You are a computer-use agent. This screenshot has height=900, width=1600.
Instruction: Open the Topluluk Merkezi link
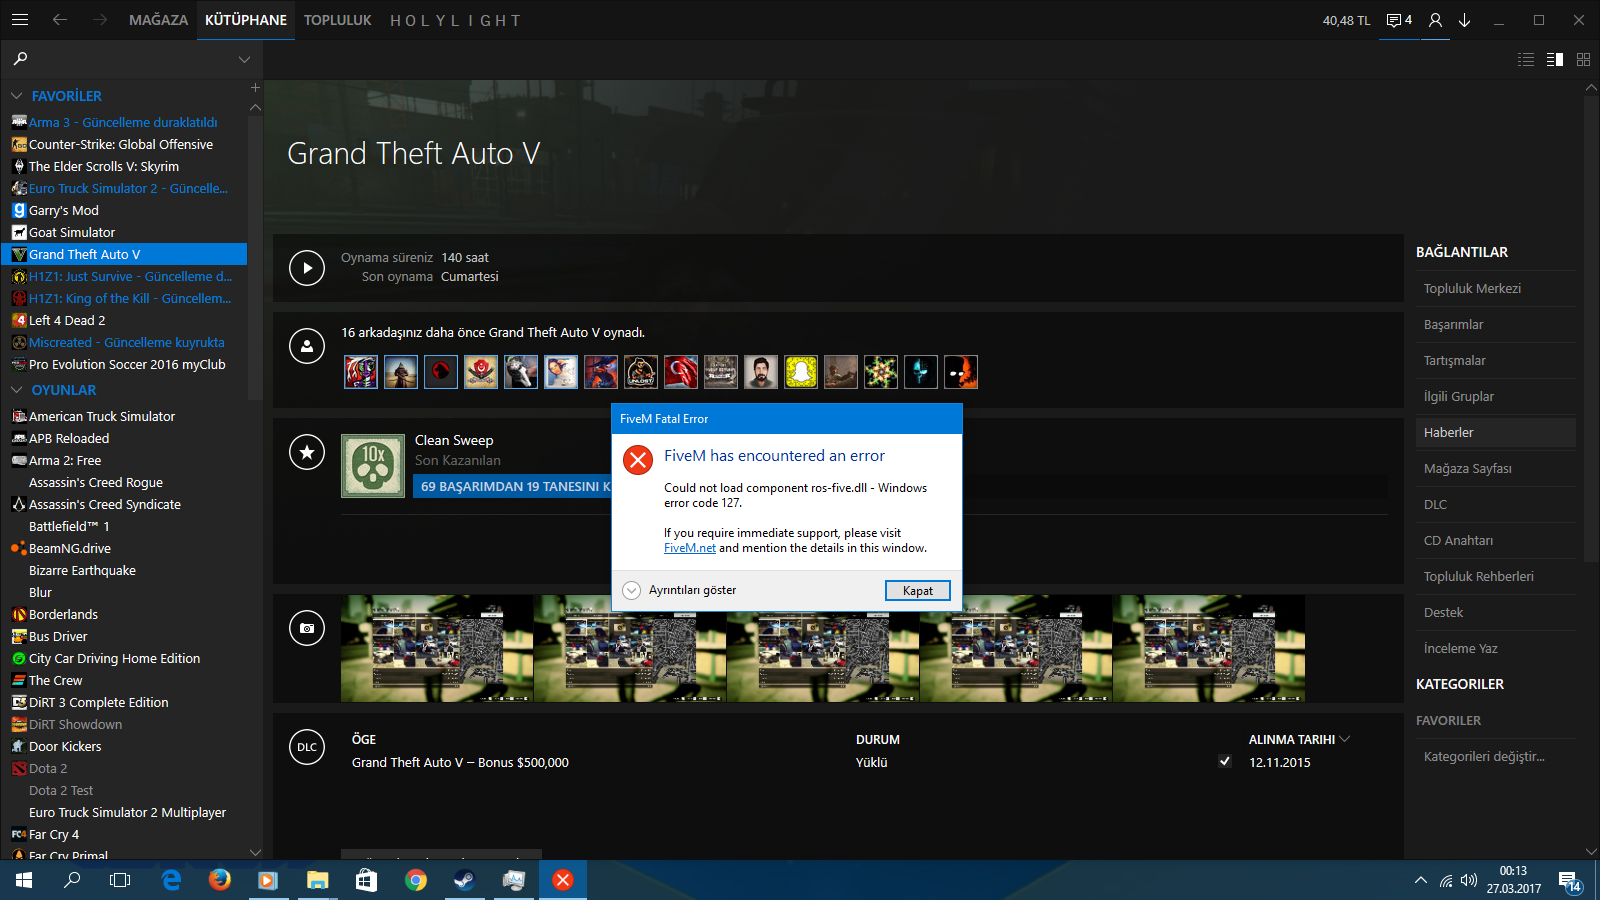coord(1472,288)
